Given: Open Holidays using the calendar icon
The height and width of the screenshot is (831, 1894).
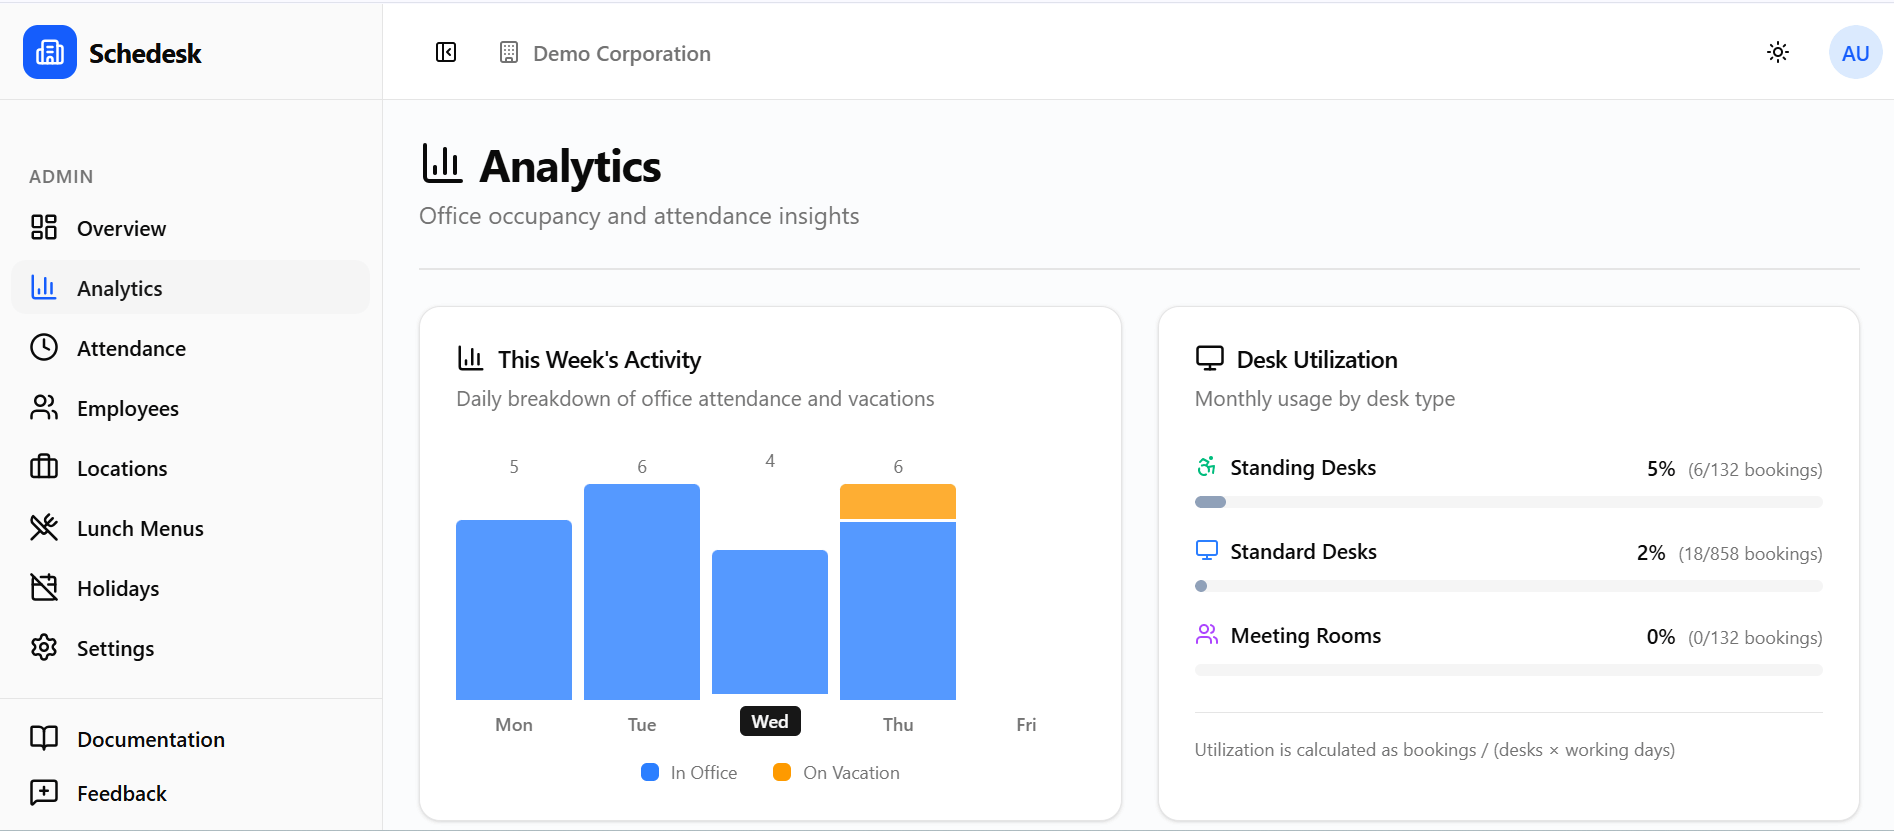Looking at the screenshot, I should [x=44, y=587].
